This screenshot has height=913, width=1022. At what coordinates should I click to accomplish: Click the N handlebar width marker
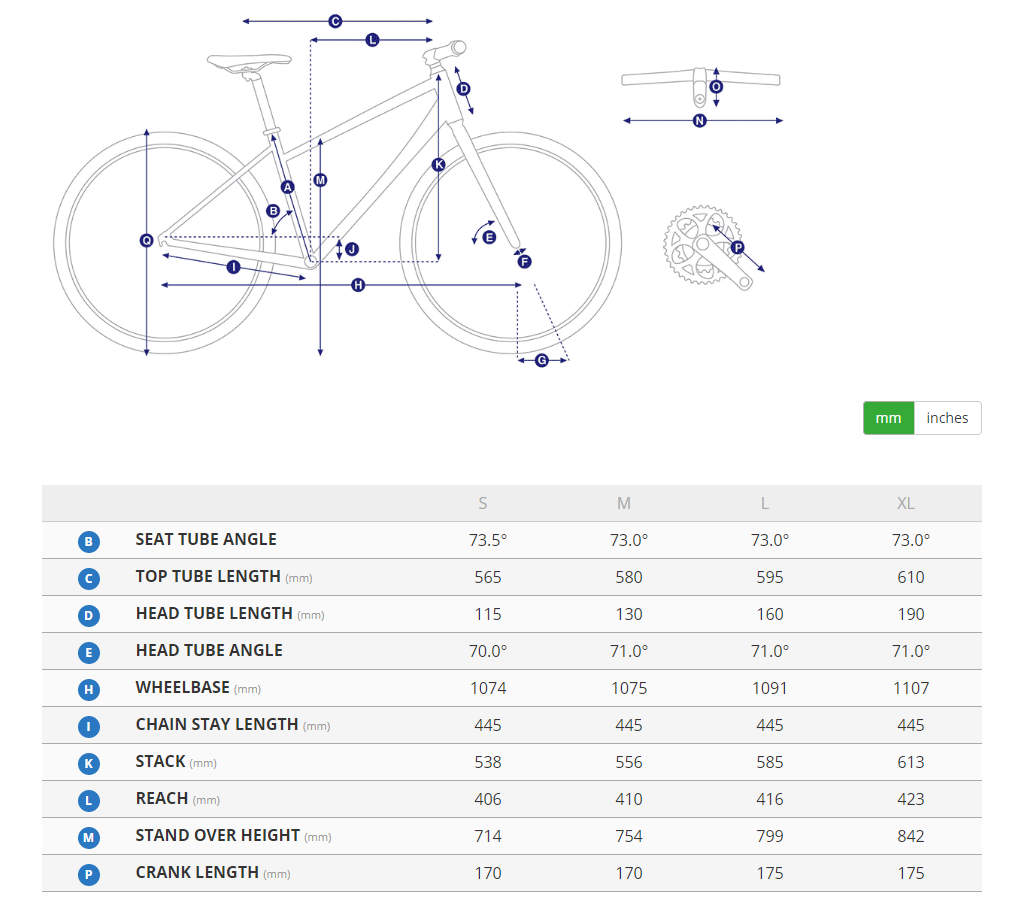(700, 121)
